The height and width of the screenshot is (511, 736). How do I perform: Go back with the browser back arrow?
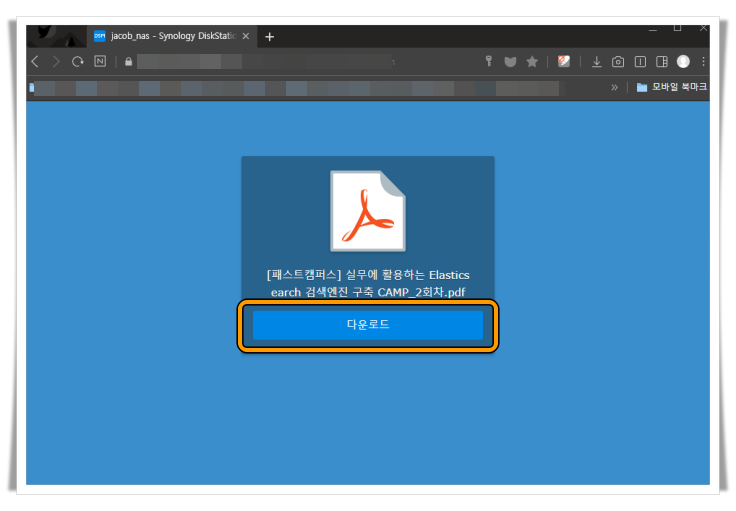(35, 61)
